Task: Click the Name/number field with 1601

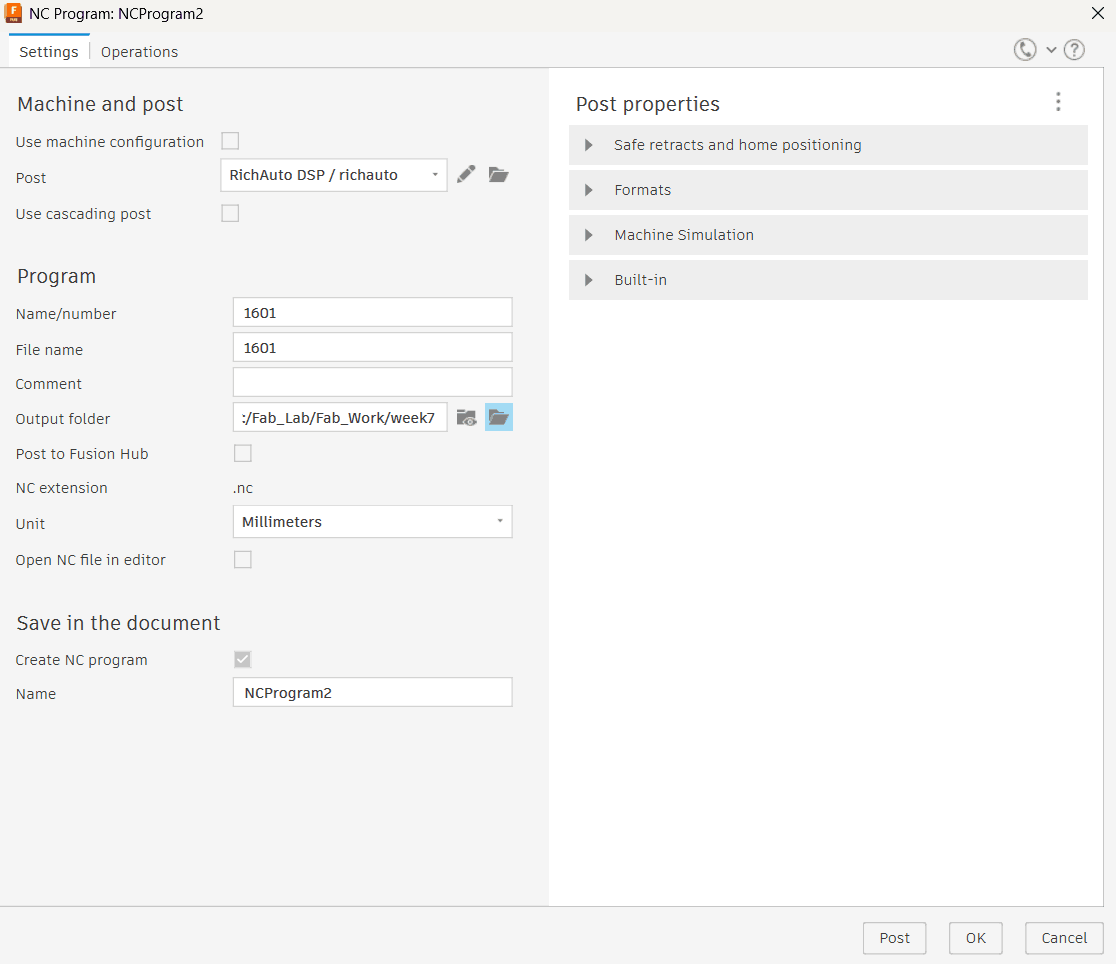Action: click(372, 313)
